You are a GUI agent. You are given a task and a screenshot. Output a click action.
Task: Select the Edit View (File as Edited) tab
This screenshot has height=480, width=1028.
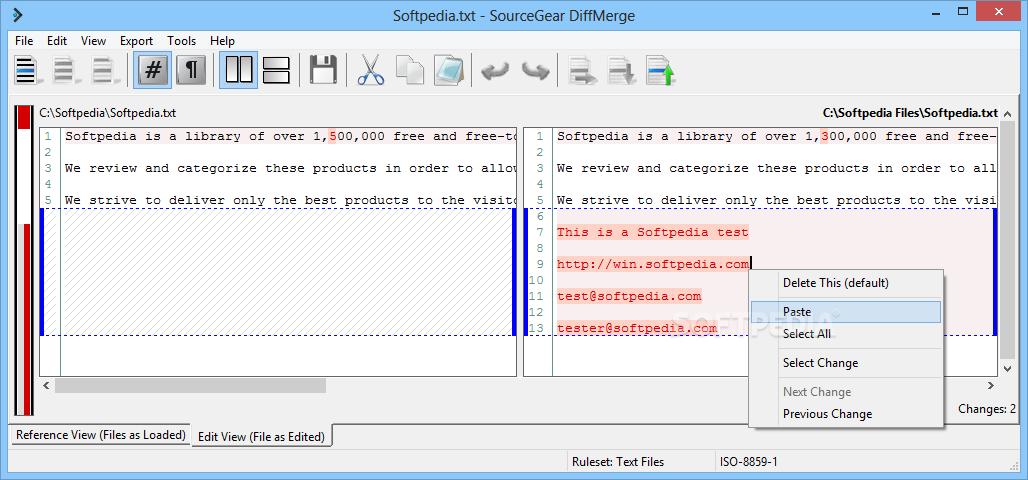coord(262,436)
